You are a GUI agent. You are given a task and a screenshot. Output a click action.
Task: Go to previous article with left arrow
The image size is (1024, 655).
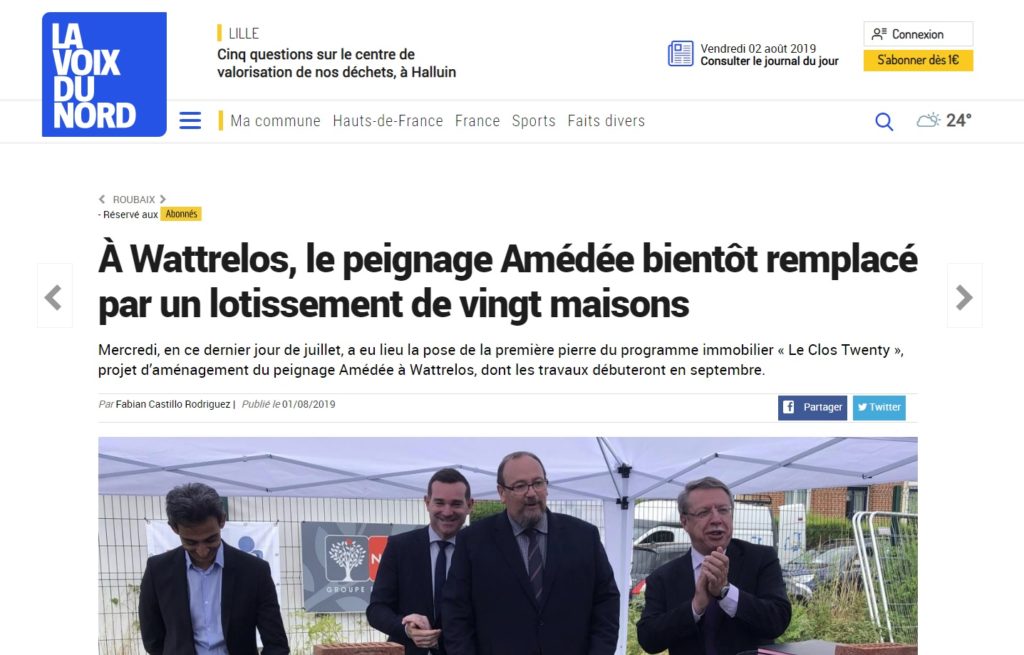pyautogui.click(x=54, y=296)
